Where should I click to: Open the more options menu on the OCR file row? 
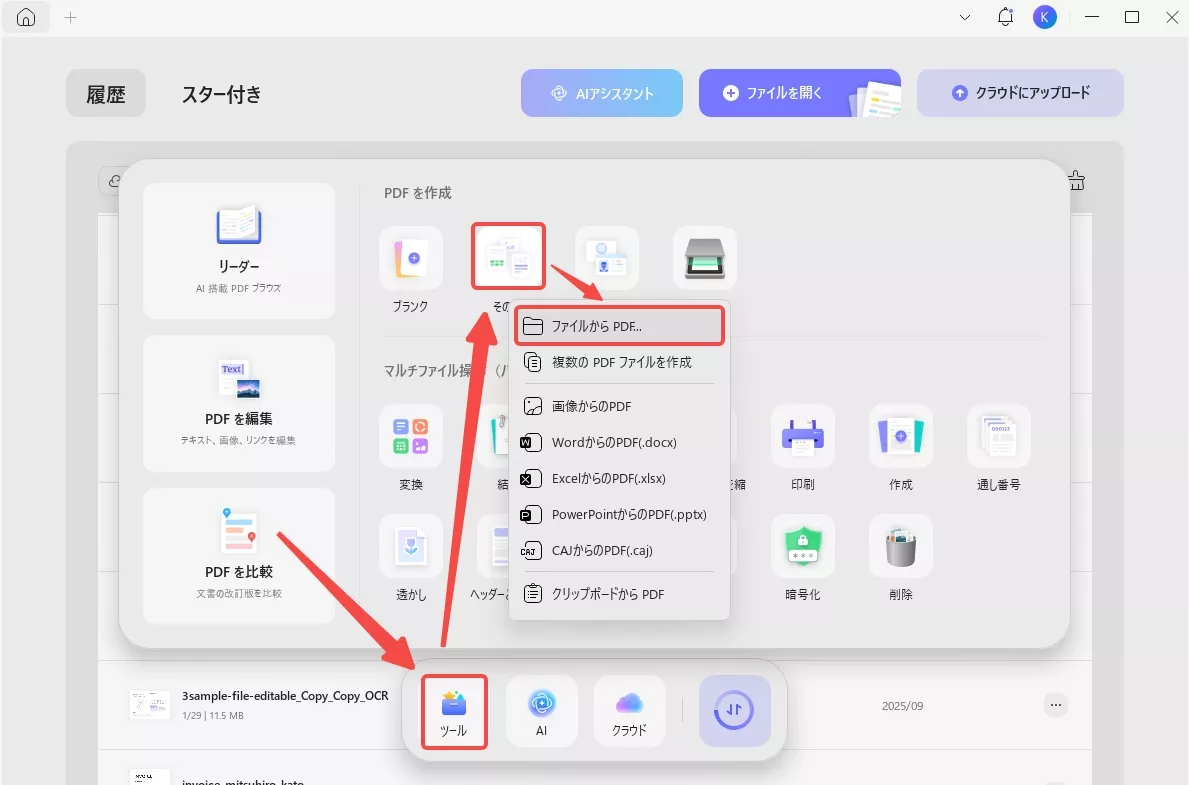click(x=1055, y=704)
